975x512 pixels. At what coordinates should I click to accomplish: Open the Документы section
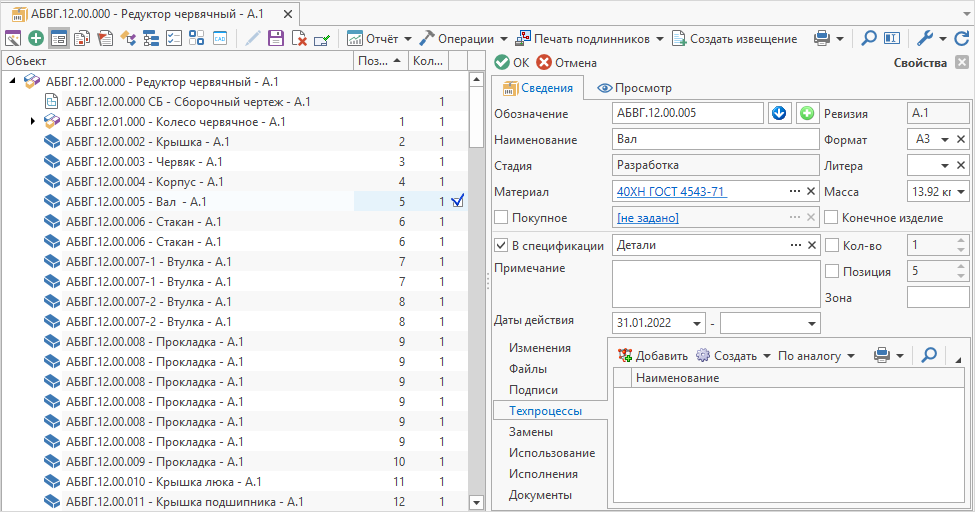pos(540,495)
